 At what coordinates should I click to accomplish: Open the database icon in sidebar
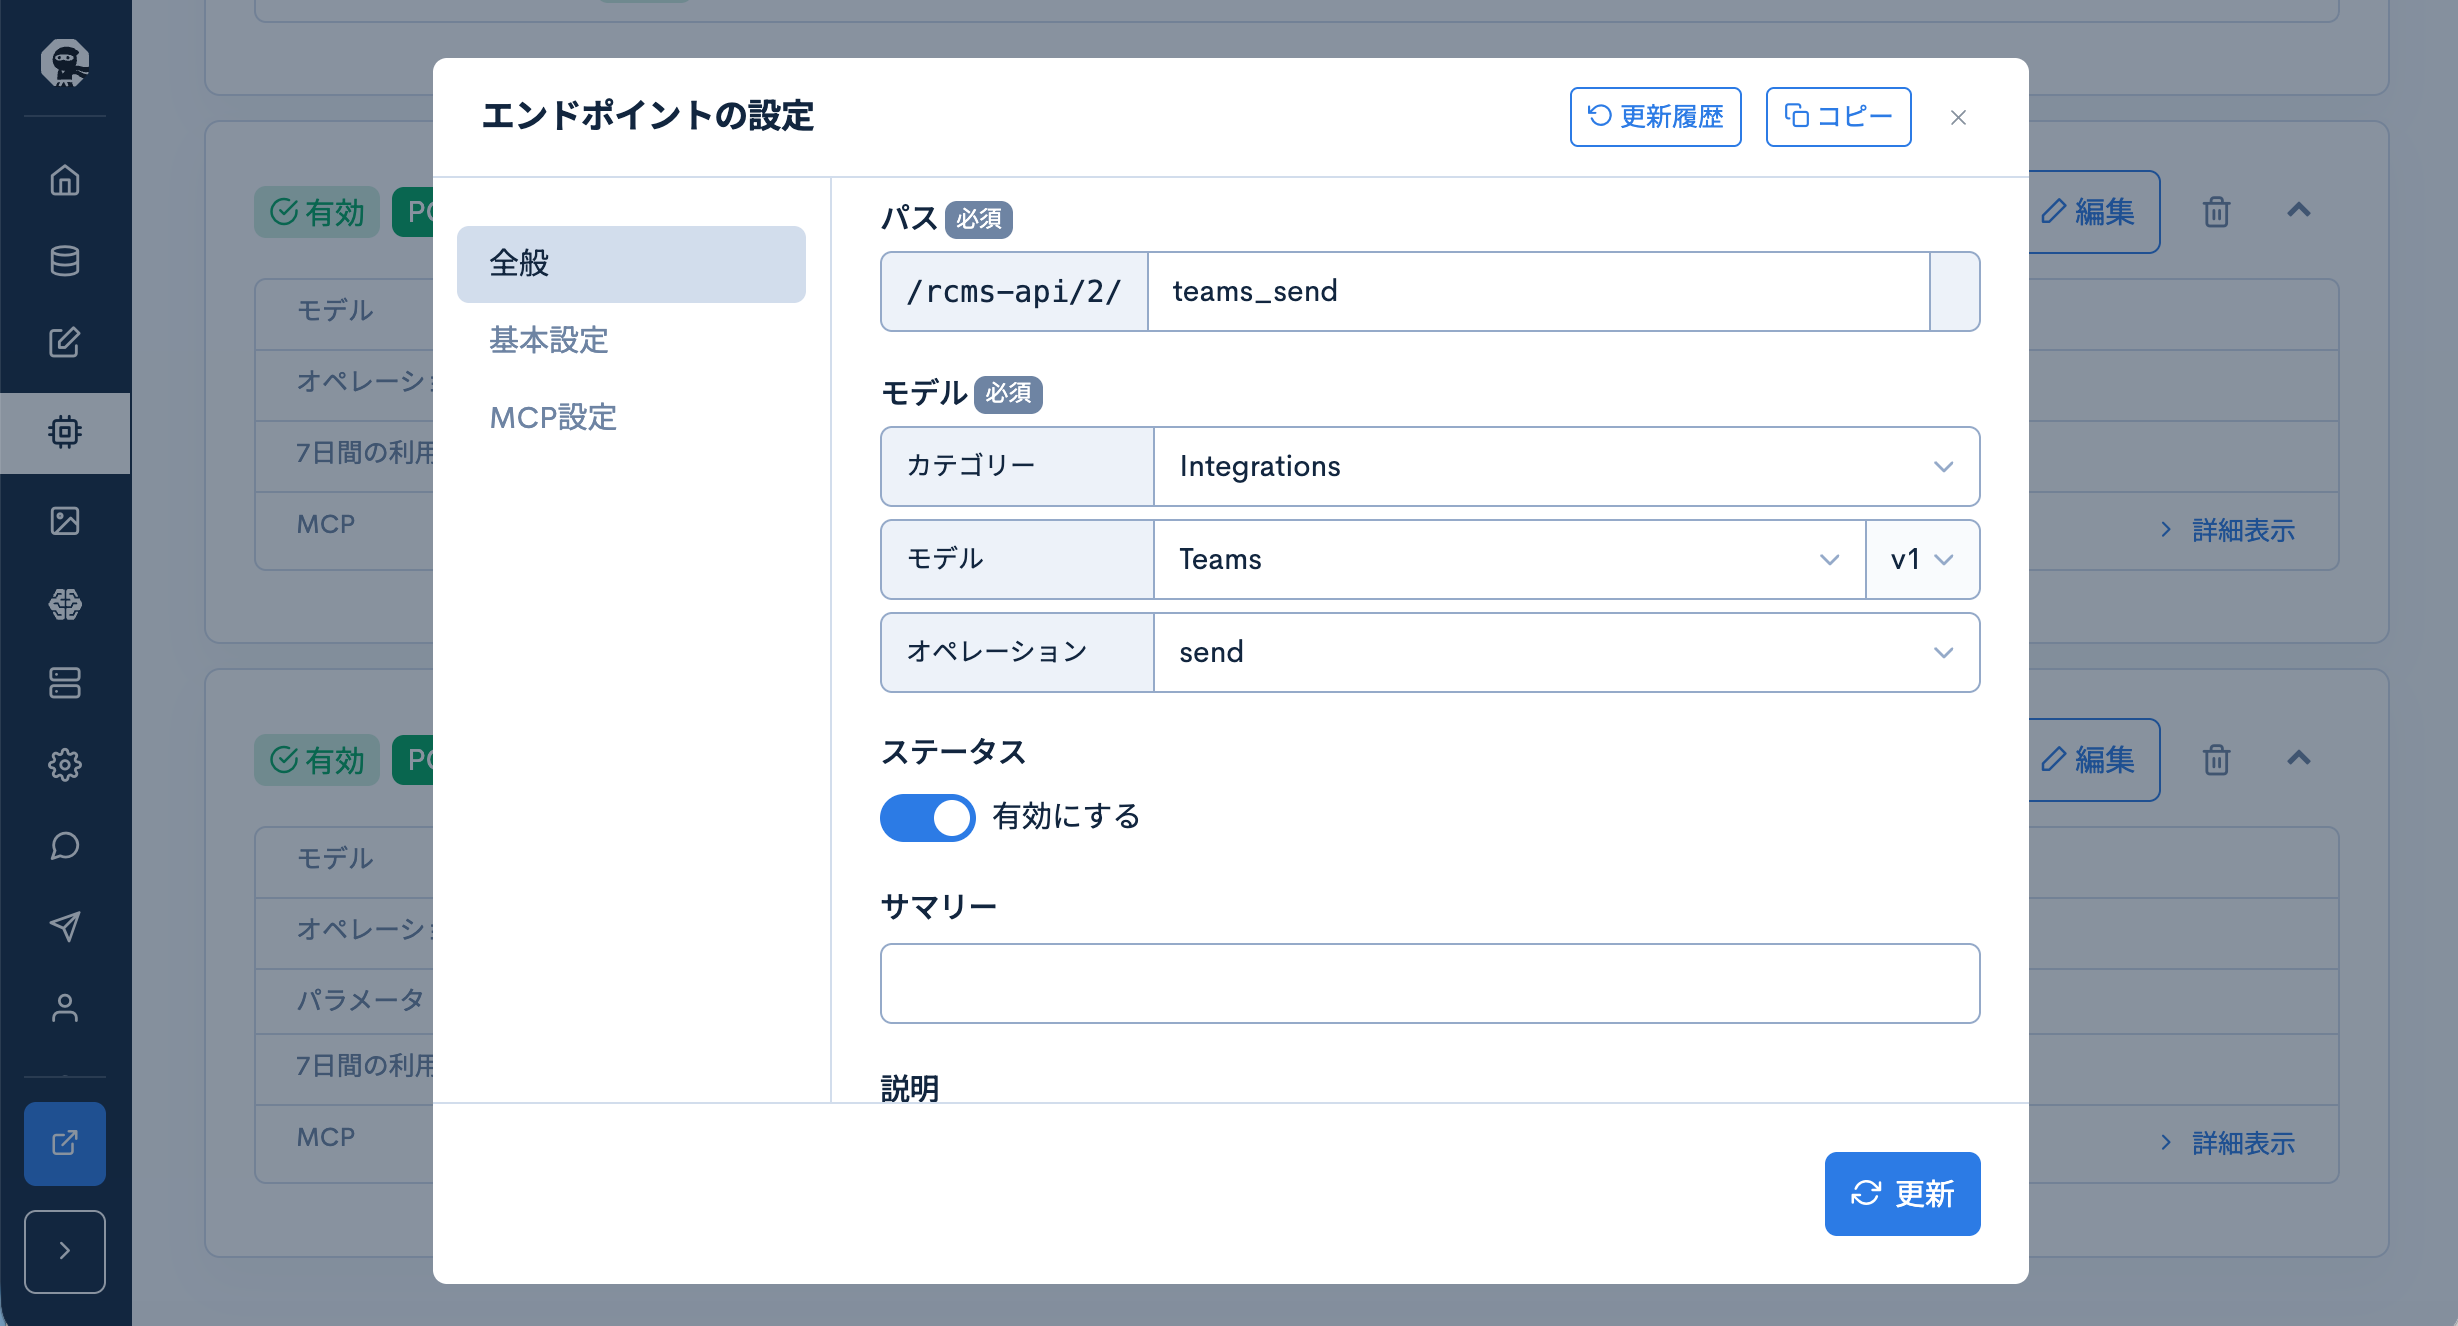point(65,261)
